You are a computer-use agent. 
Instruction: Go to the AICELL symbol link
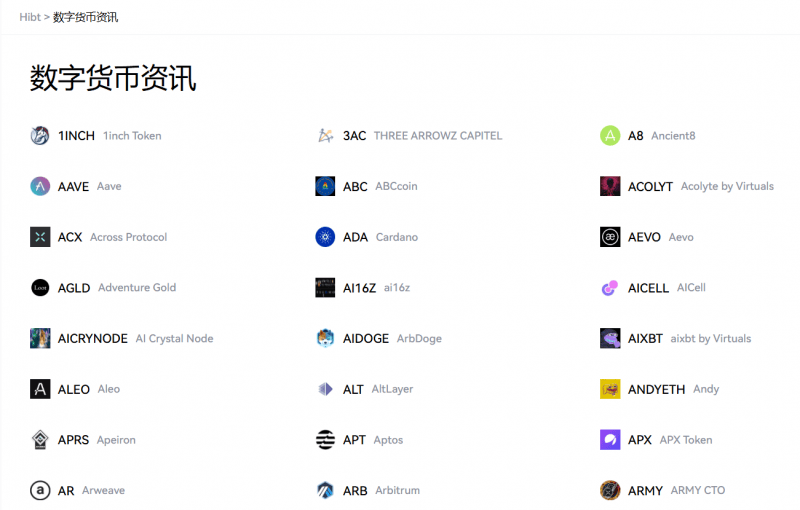[x=648, y=288]
